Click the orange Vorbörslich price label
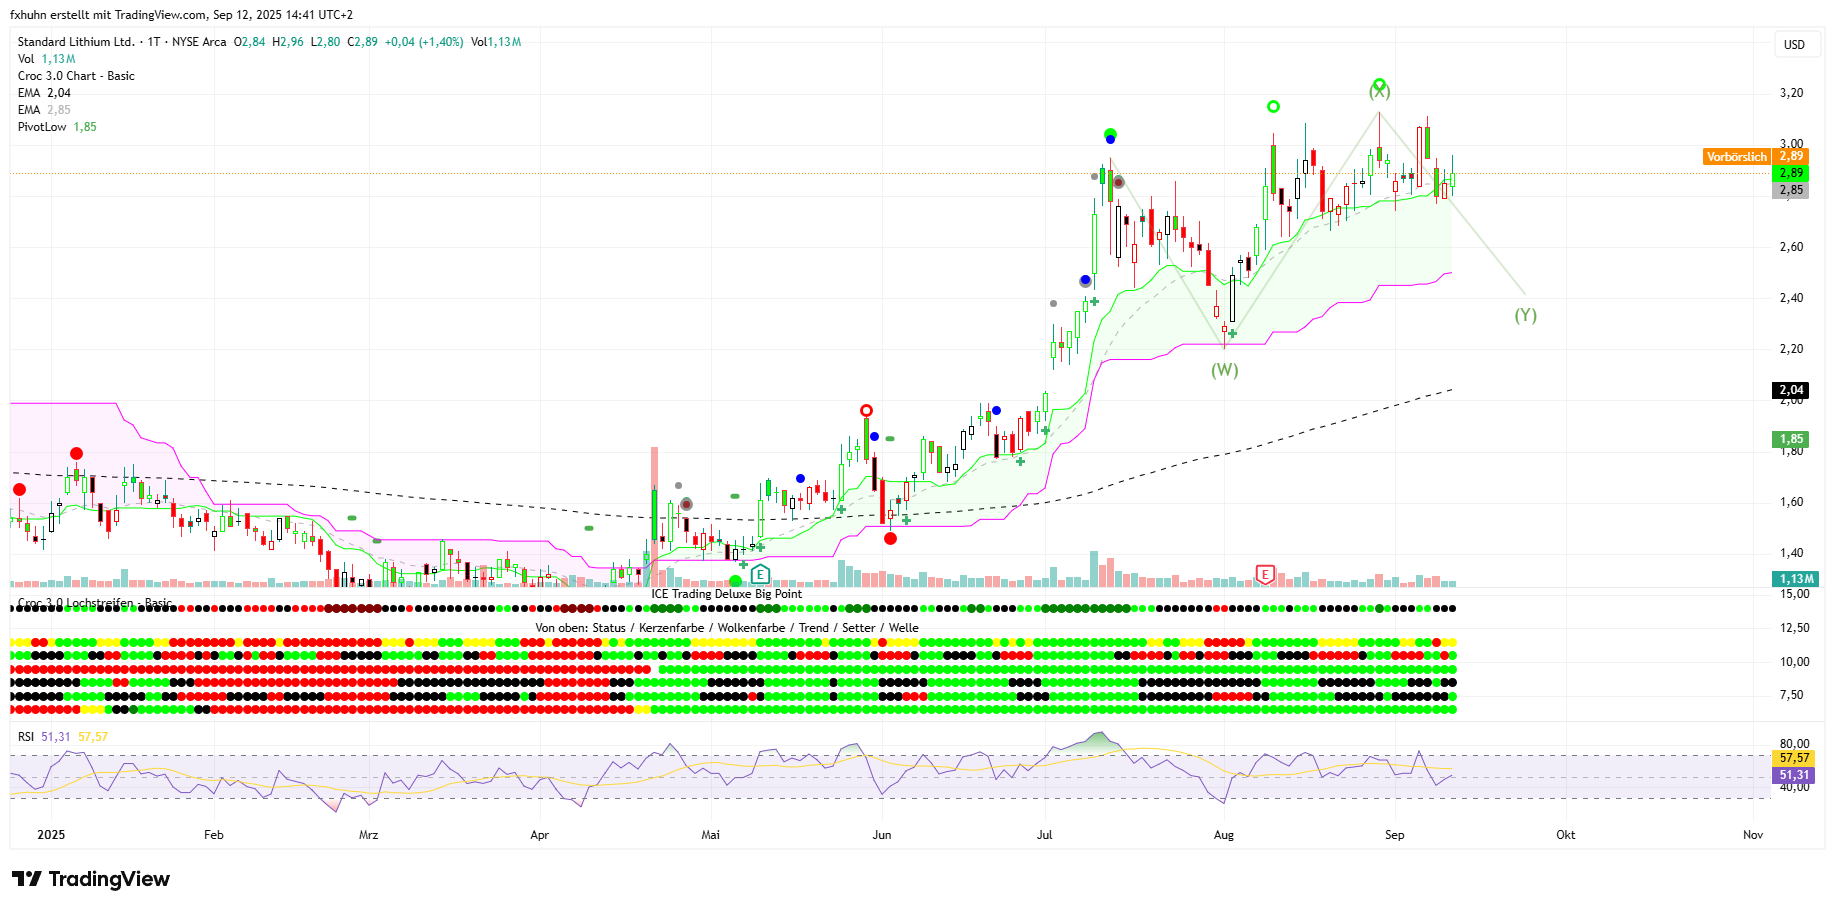Screen dimensions: 1835x909 pos(1737,157)
